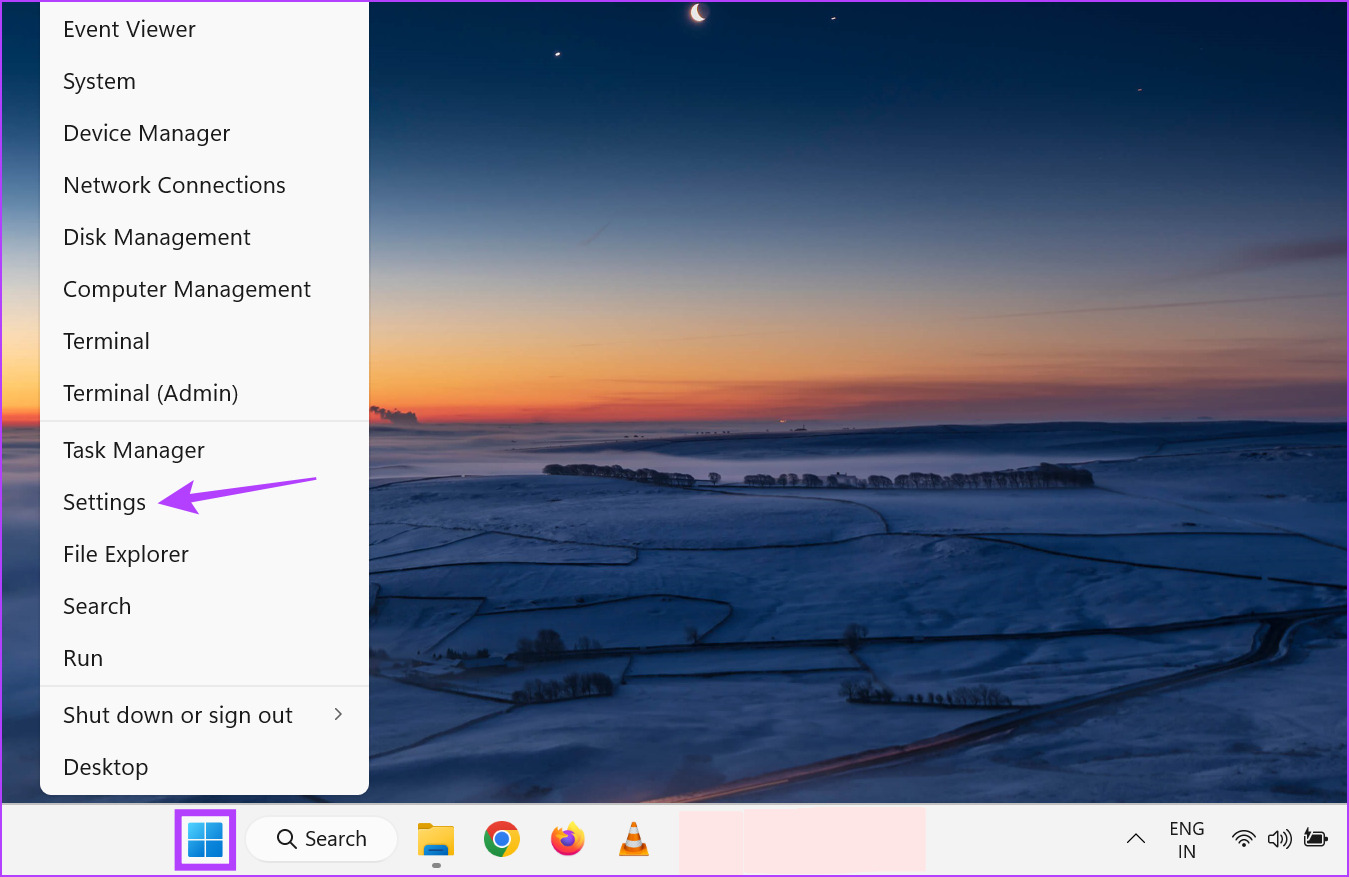The image size is (1349, 877).
Task: Click the speaker volume tray icon
Action: click(x=1279, y=839)
